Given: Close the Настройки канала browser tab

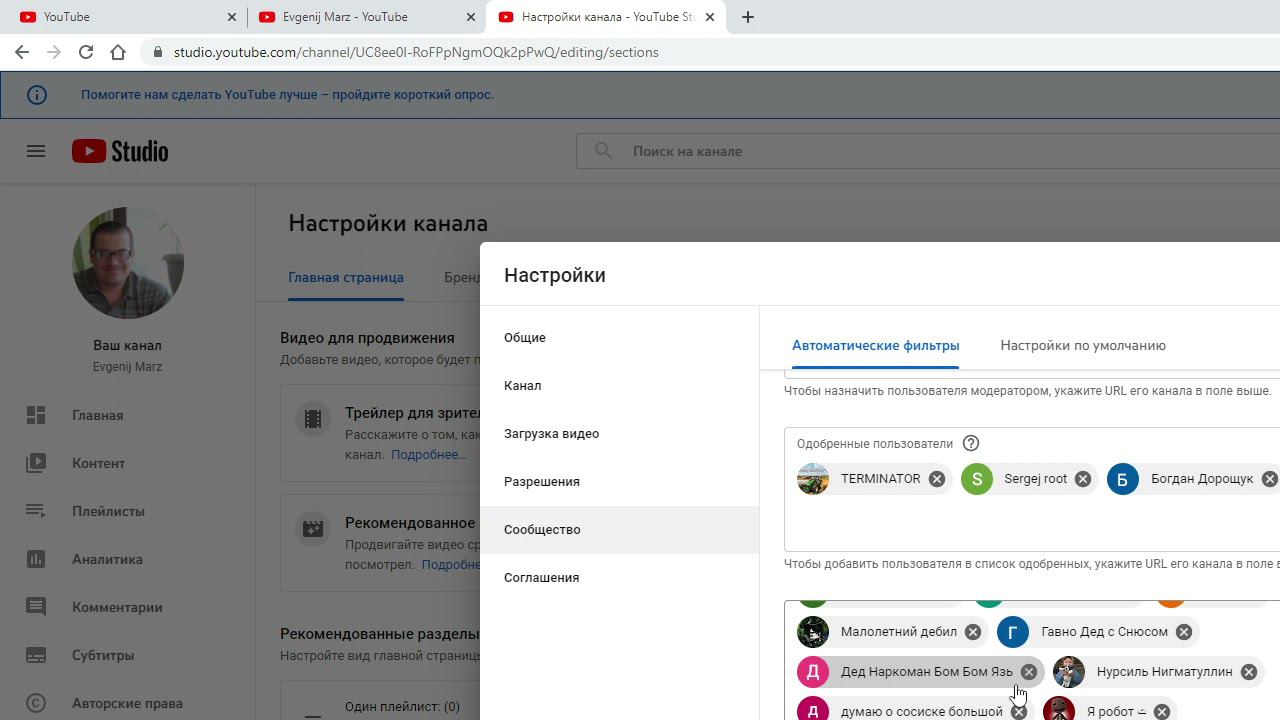Looking at the screenshot, I should (710, 17).
